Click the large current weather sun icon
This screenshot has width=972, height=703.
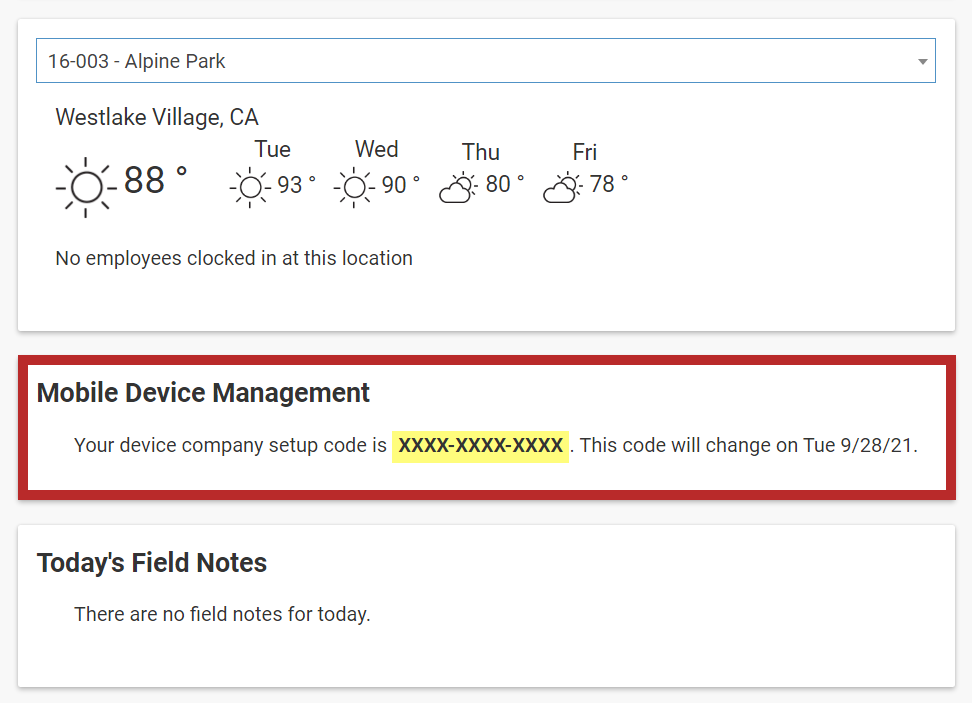[86, 187]
